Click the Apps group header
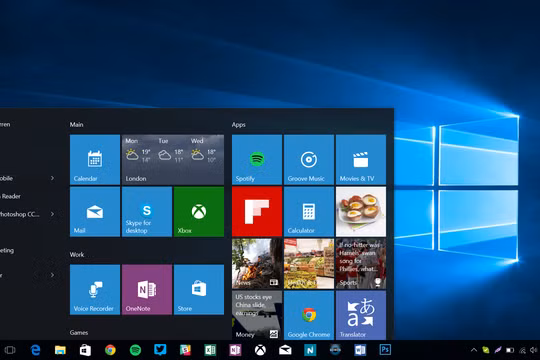 [x=239, y=124]
